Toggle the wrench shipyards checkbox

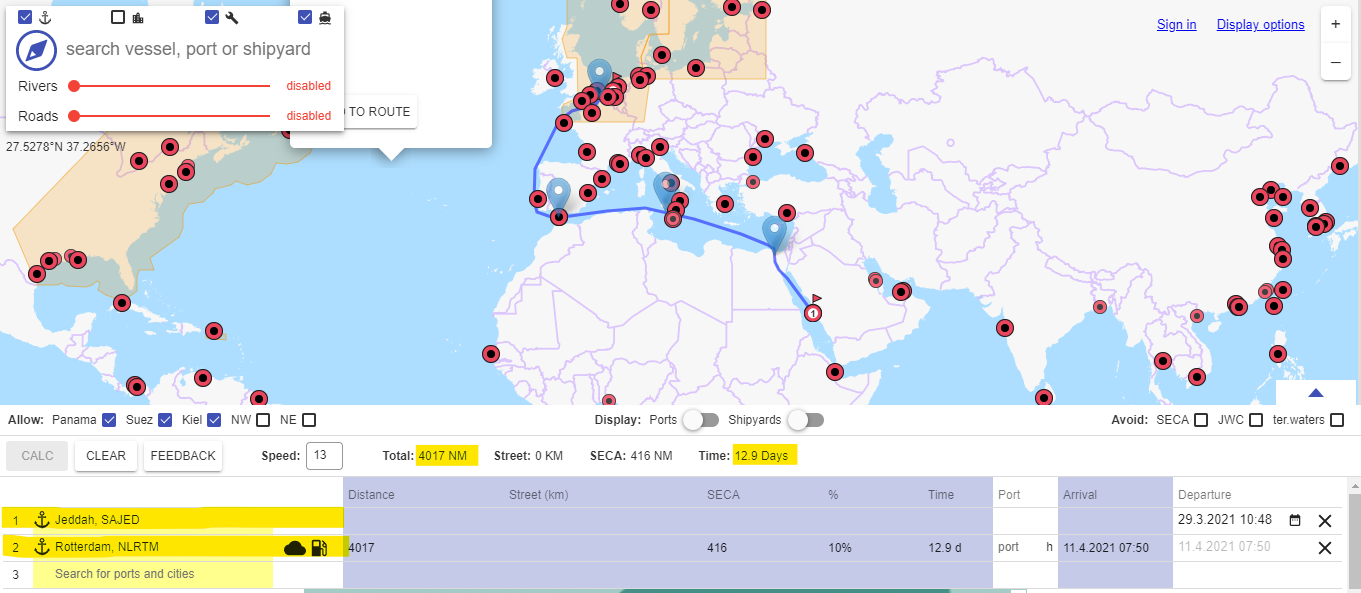(212, 17)
